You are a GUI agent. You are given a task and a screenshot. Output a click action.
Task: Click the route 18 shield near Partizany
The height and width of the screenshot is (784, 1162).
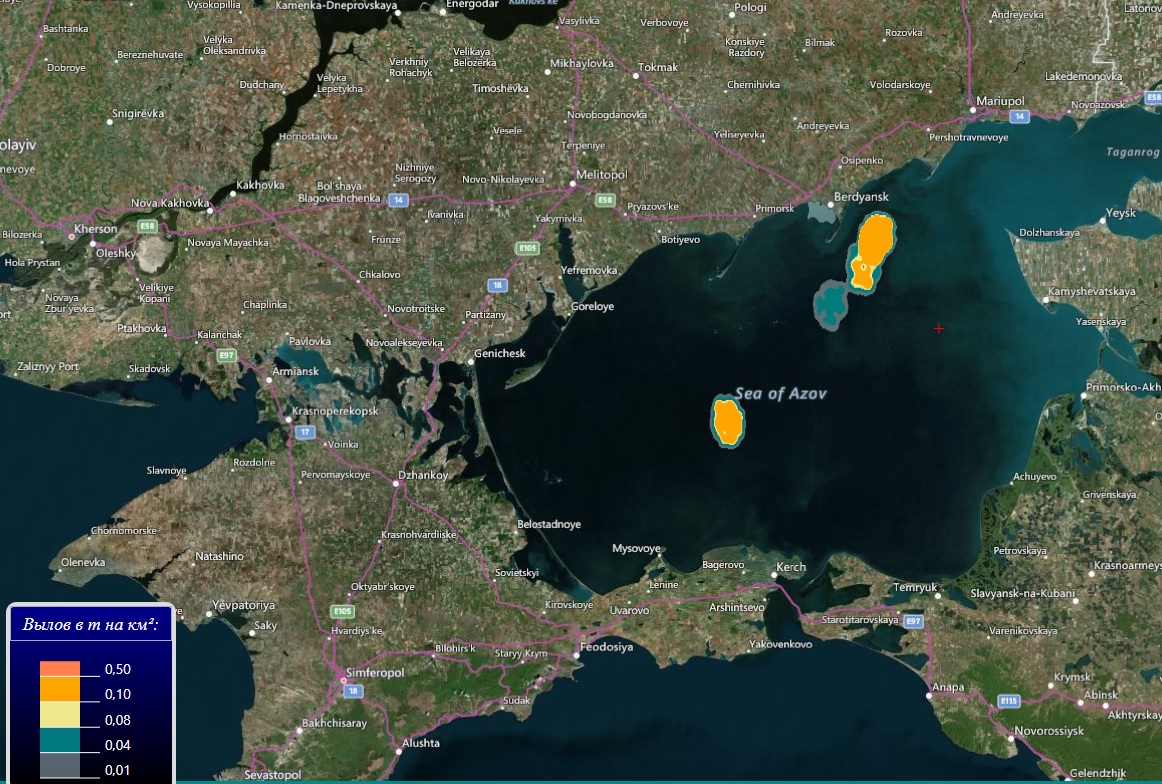497,285
